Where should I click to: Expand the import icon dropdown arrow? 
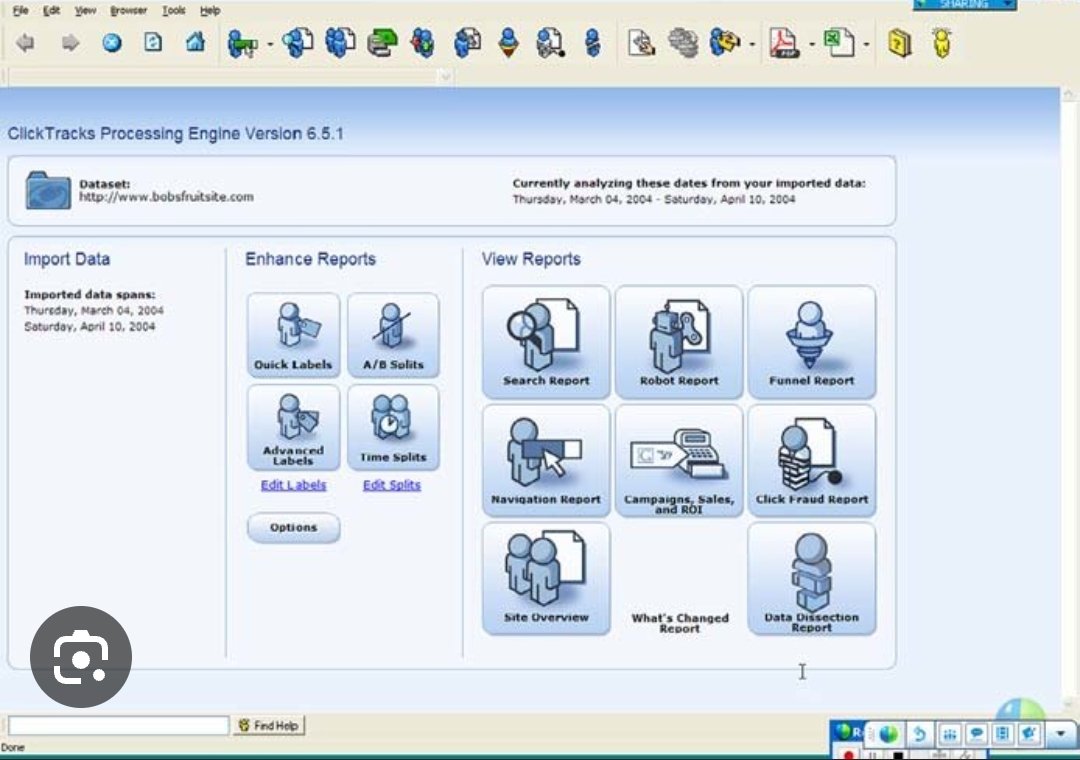pyautogui.click(x=270, y=45)
